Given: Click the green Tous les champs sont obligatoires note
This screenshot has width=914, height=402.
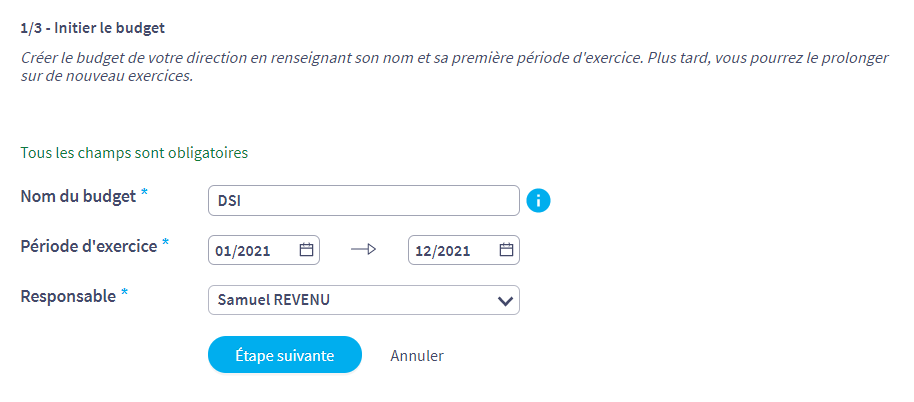Looking at the screenshot, I should coord(135,153).
